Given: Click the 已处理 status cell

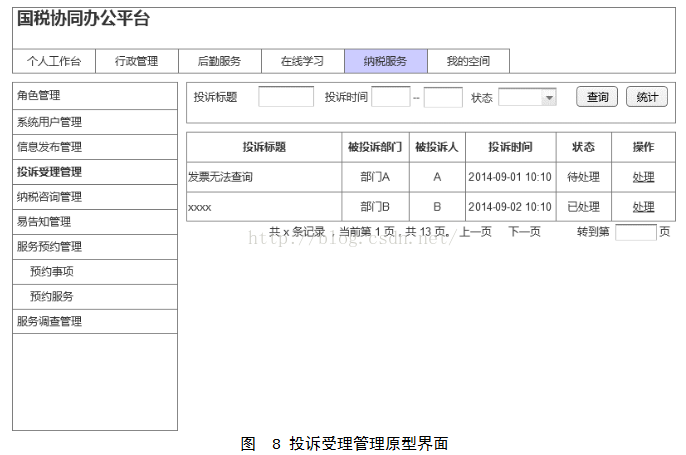Looking at the screenshot, I should click(x=584, y=207).
